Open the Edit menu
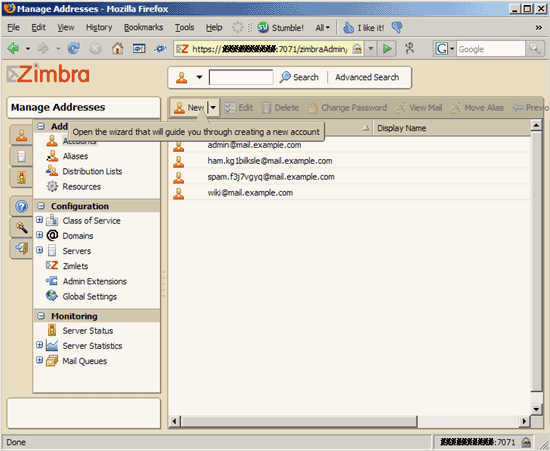 [x=39, y=27]
